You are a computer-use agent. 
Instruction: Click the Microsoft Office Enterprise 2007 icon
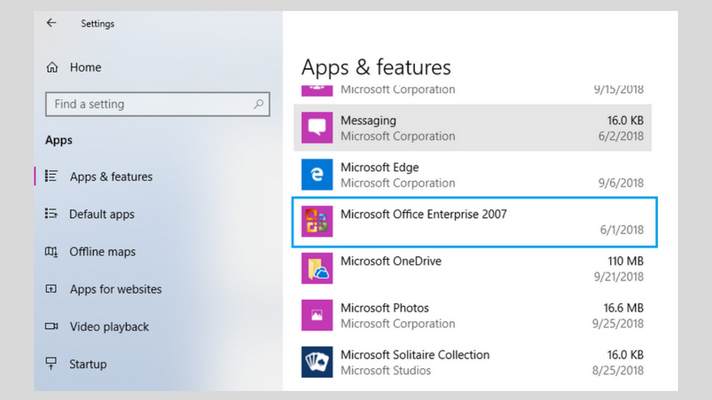317,221
